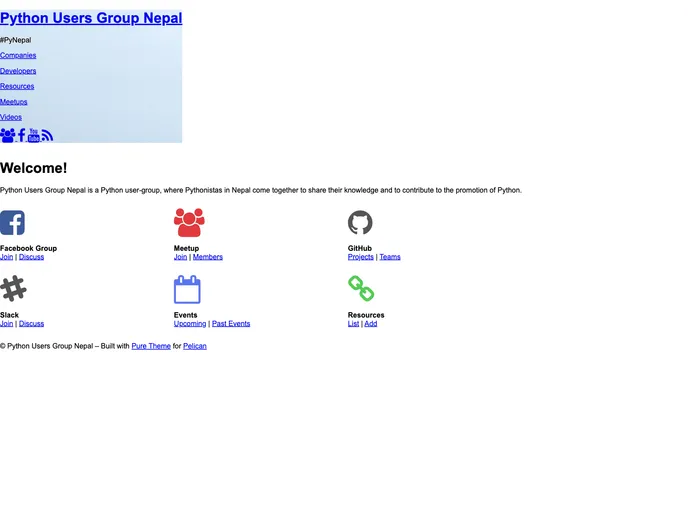688x512 pixels.
Task: Open Resources in the header navigation
Action: [17, 86]
